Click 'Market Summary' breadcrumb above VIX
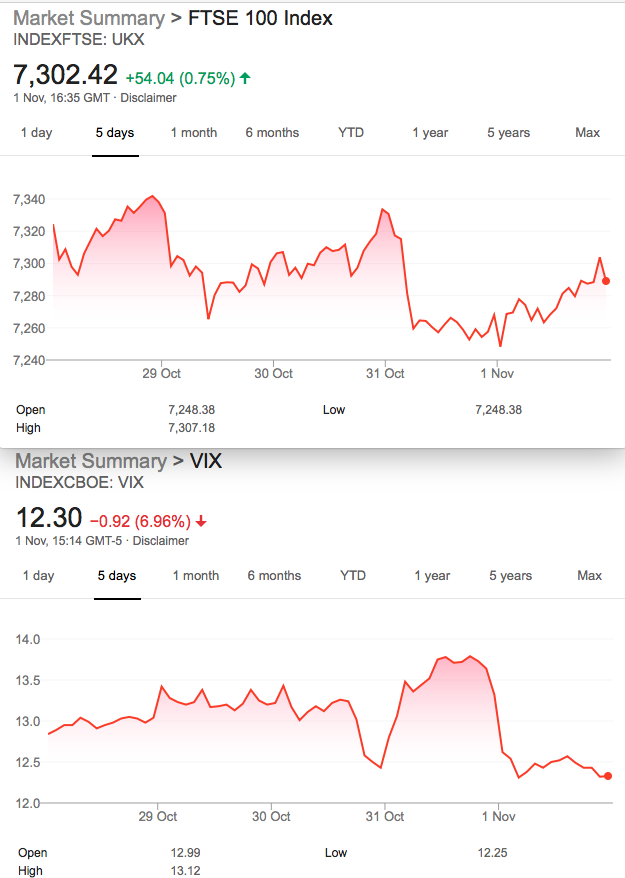 click(91, 461)
